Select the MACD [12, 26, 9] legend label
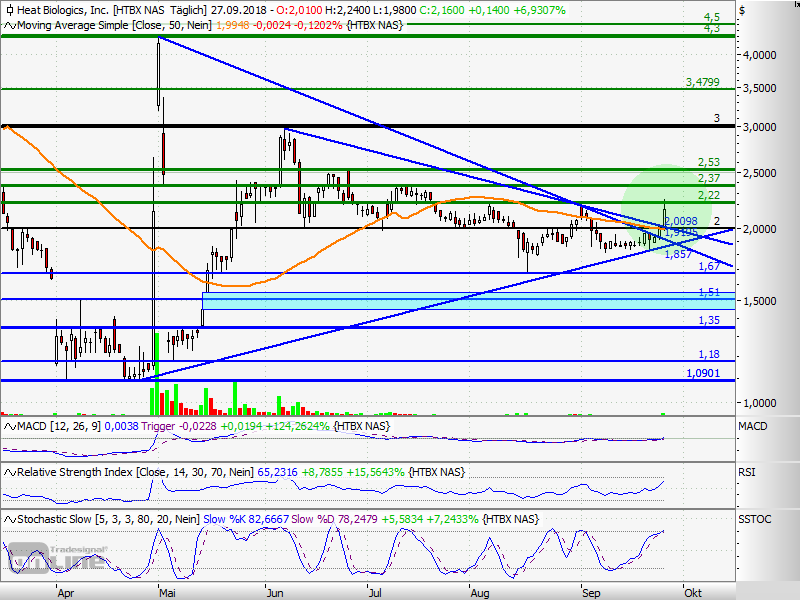 (59, 426)
